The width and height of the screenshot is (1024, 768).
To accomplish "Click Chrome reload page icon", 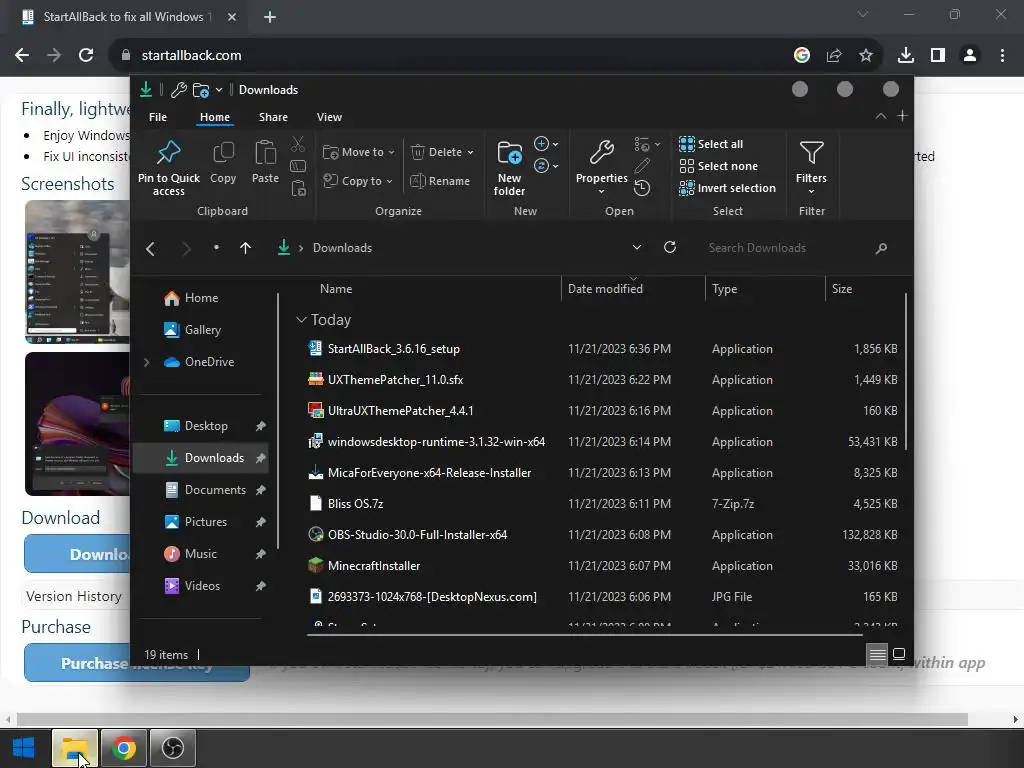I will point(86,56).
